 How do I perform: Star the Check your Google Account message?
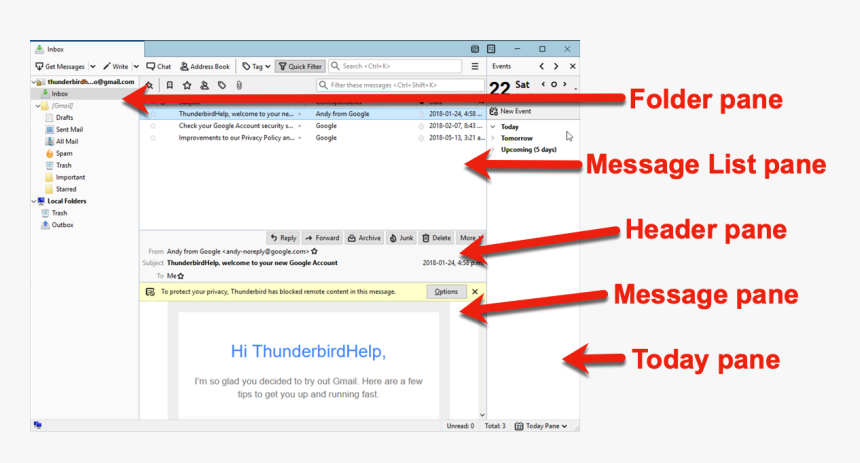[153, 126]
